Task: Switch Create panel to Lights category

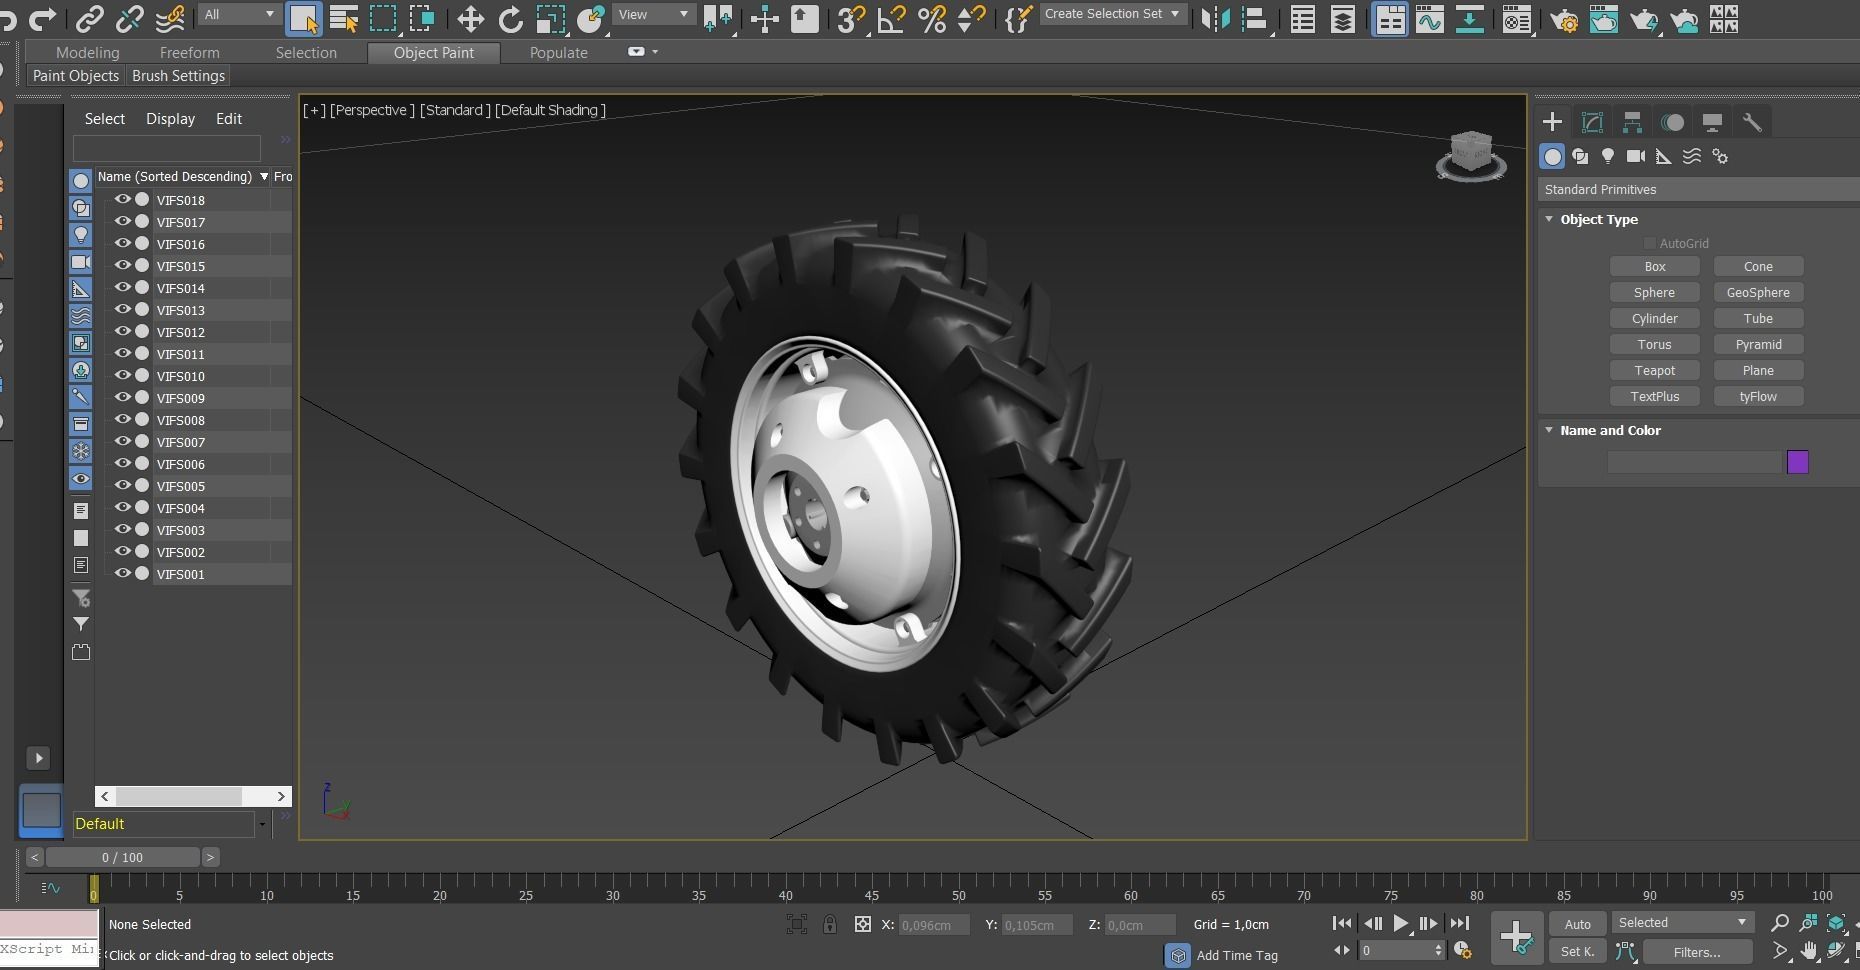Action: click(x=1608, y=156)
